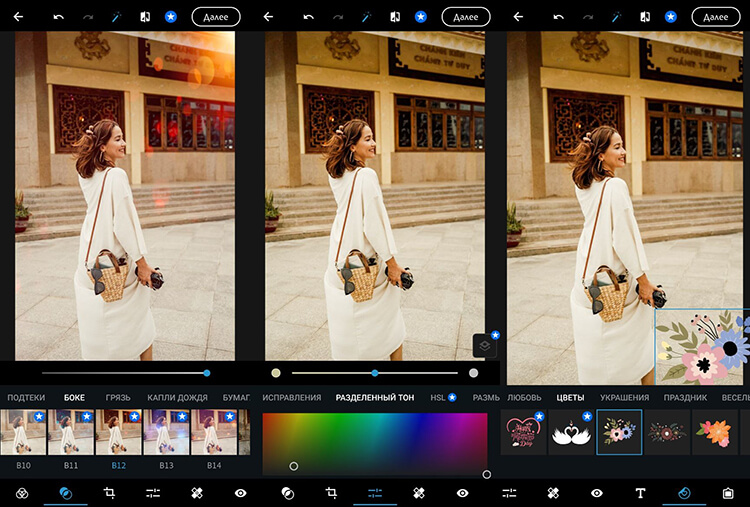Go back using the middle screen's arrow

(x=268, y=17)
